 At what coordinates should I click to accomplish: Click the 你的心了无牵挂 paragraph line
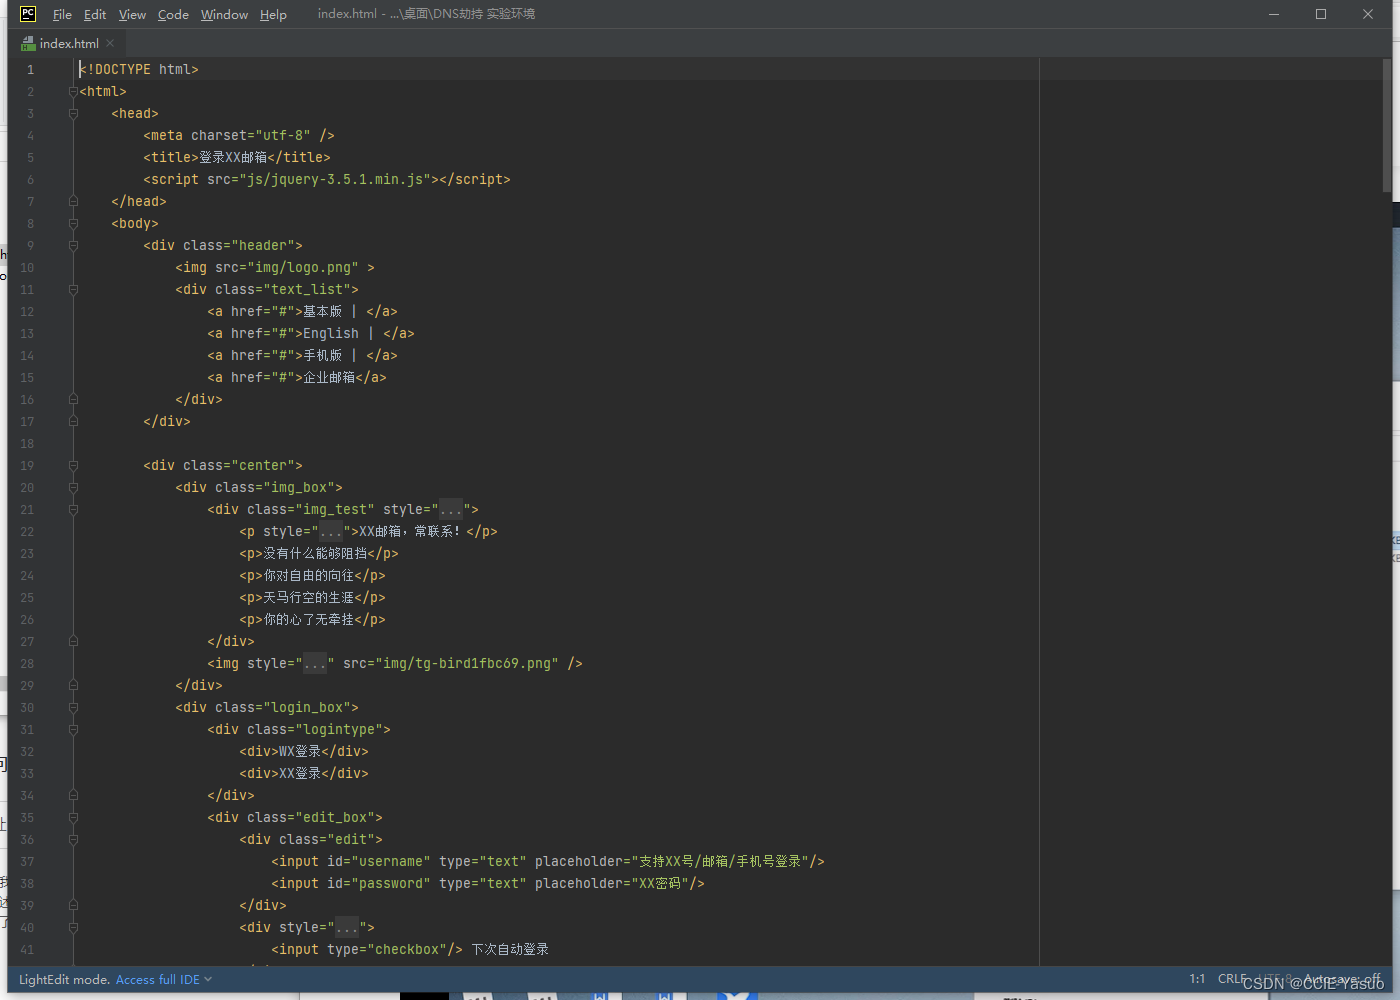[x=312, y=619]
